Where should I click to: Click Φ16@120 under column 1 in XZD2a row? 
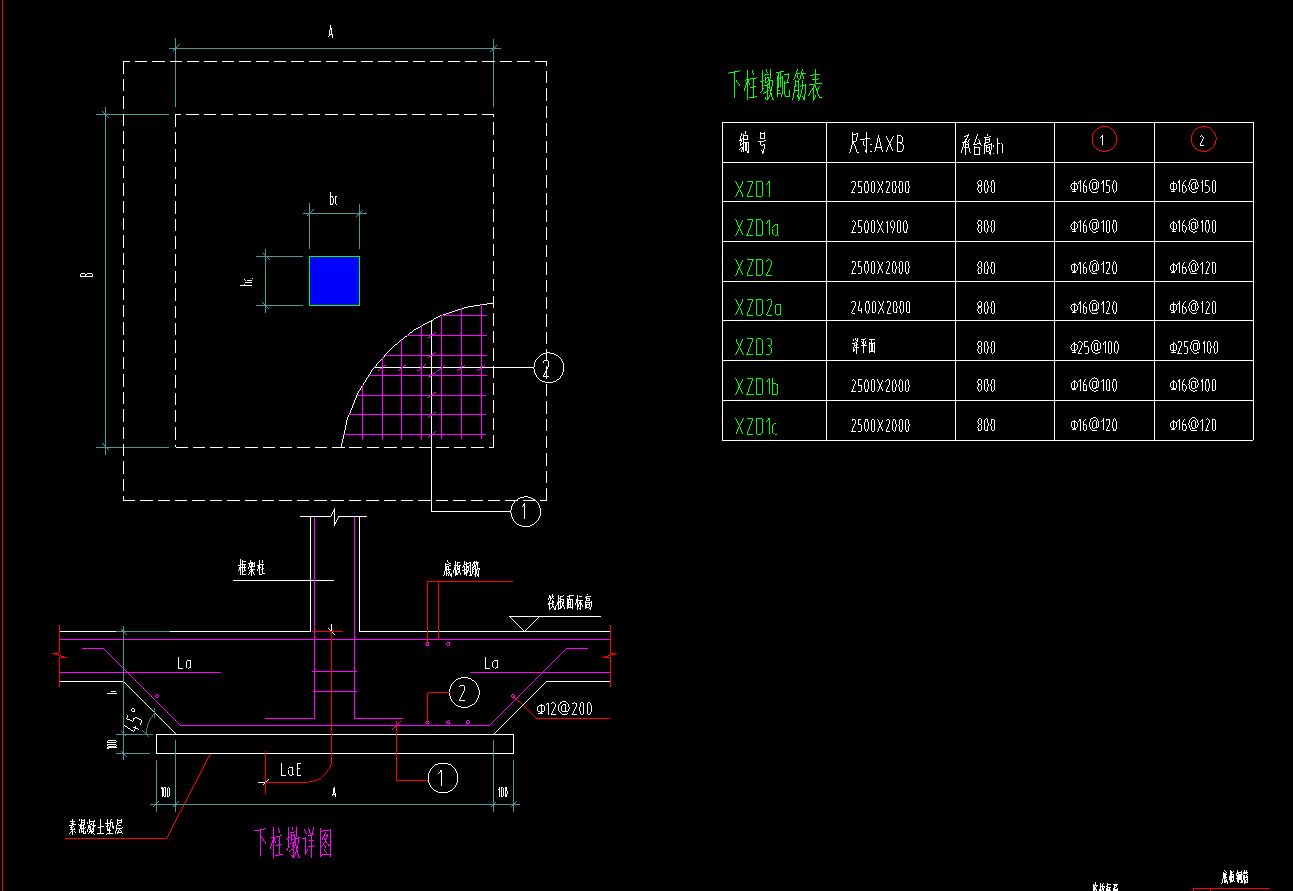[1093, 308]
